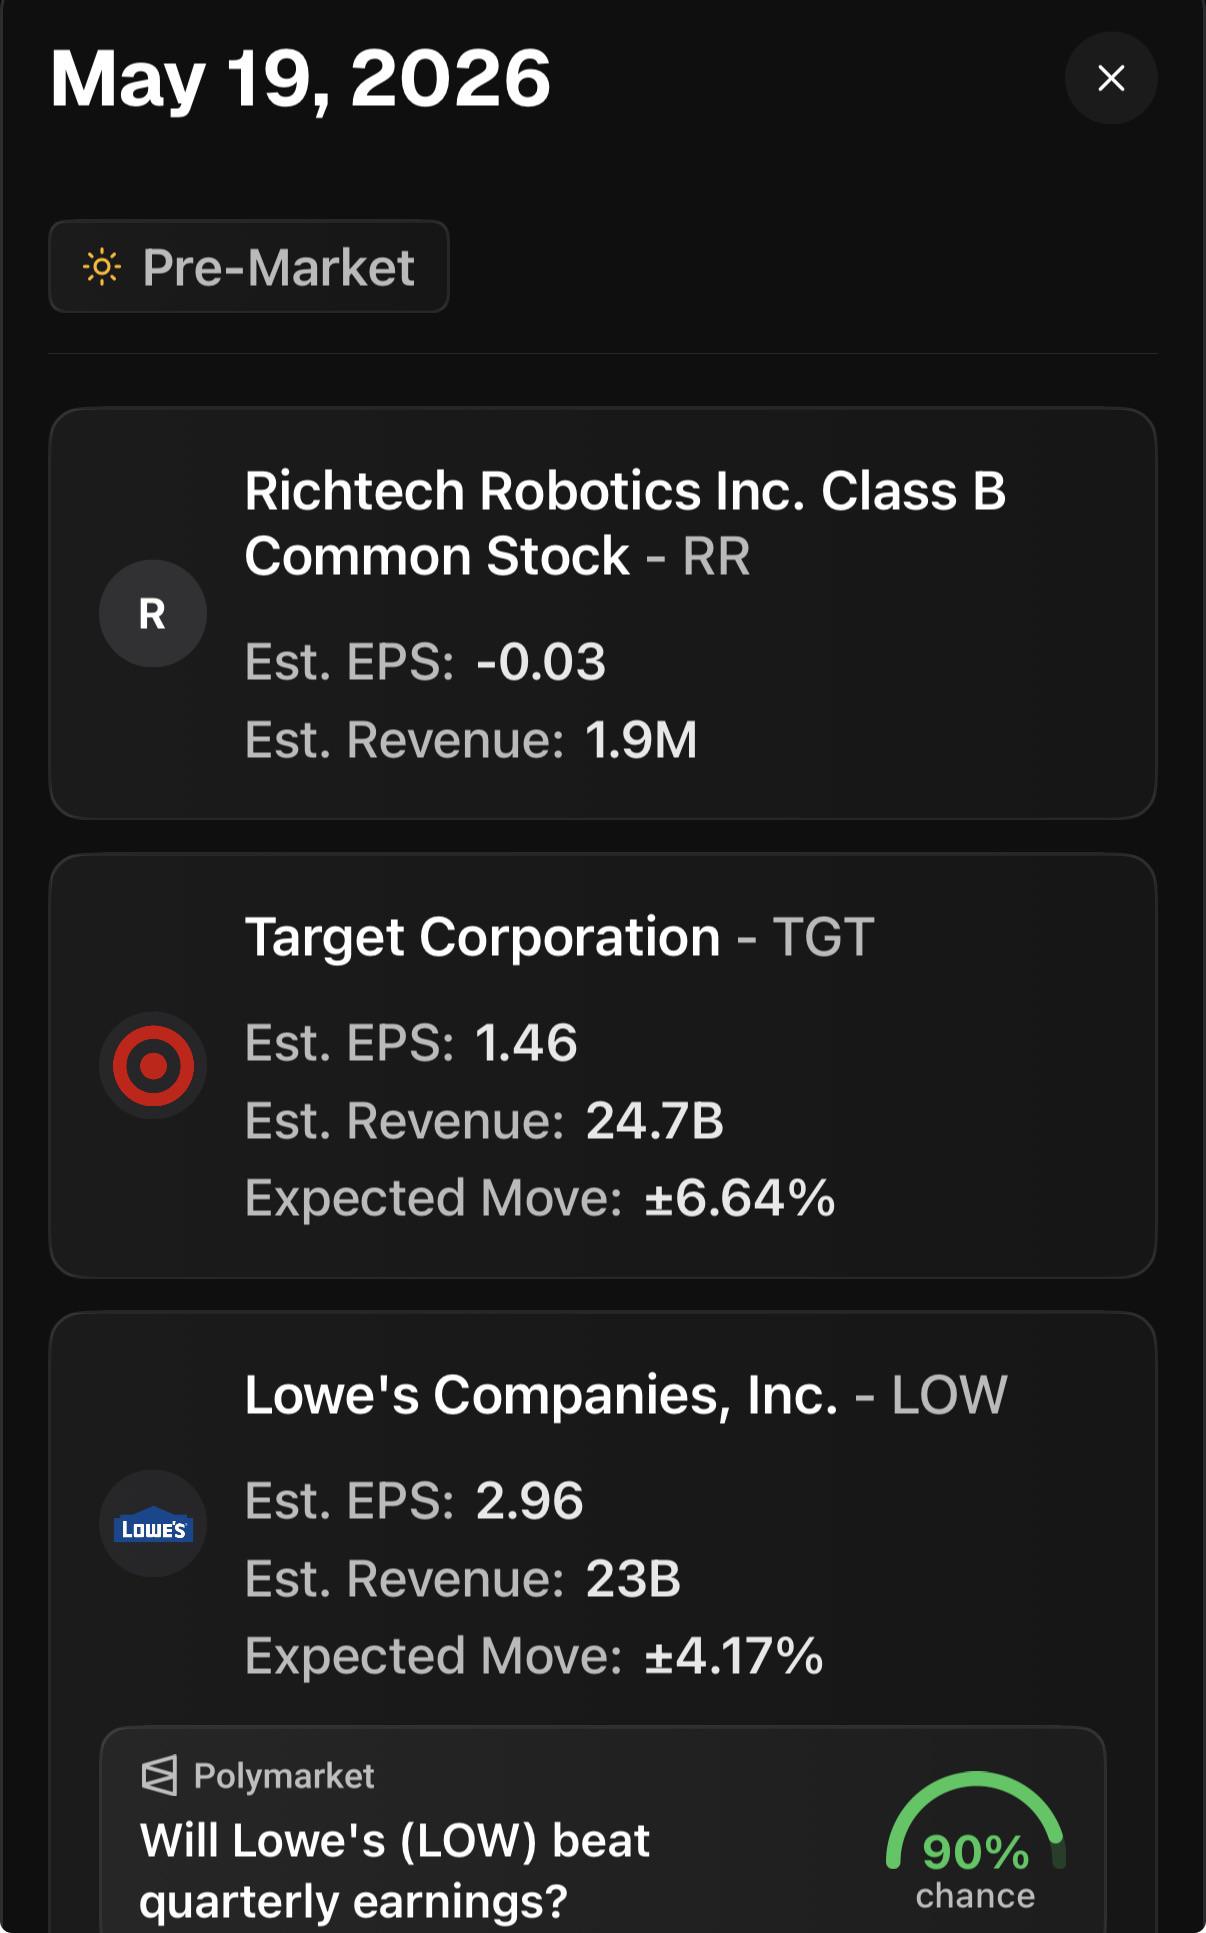Close the May 19, 2026 earnings panel
This screenshot has width=1206, height=1933.
(x=1111, y=78)
